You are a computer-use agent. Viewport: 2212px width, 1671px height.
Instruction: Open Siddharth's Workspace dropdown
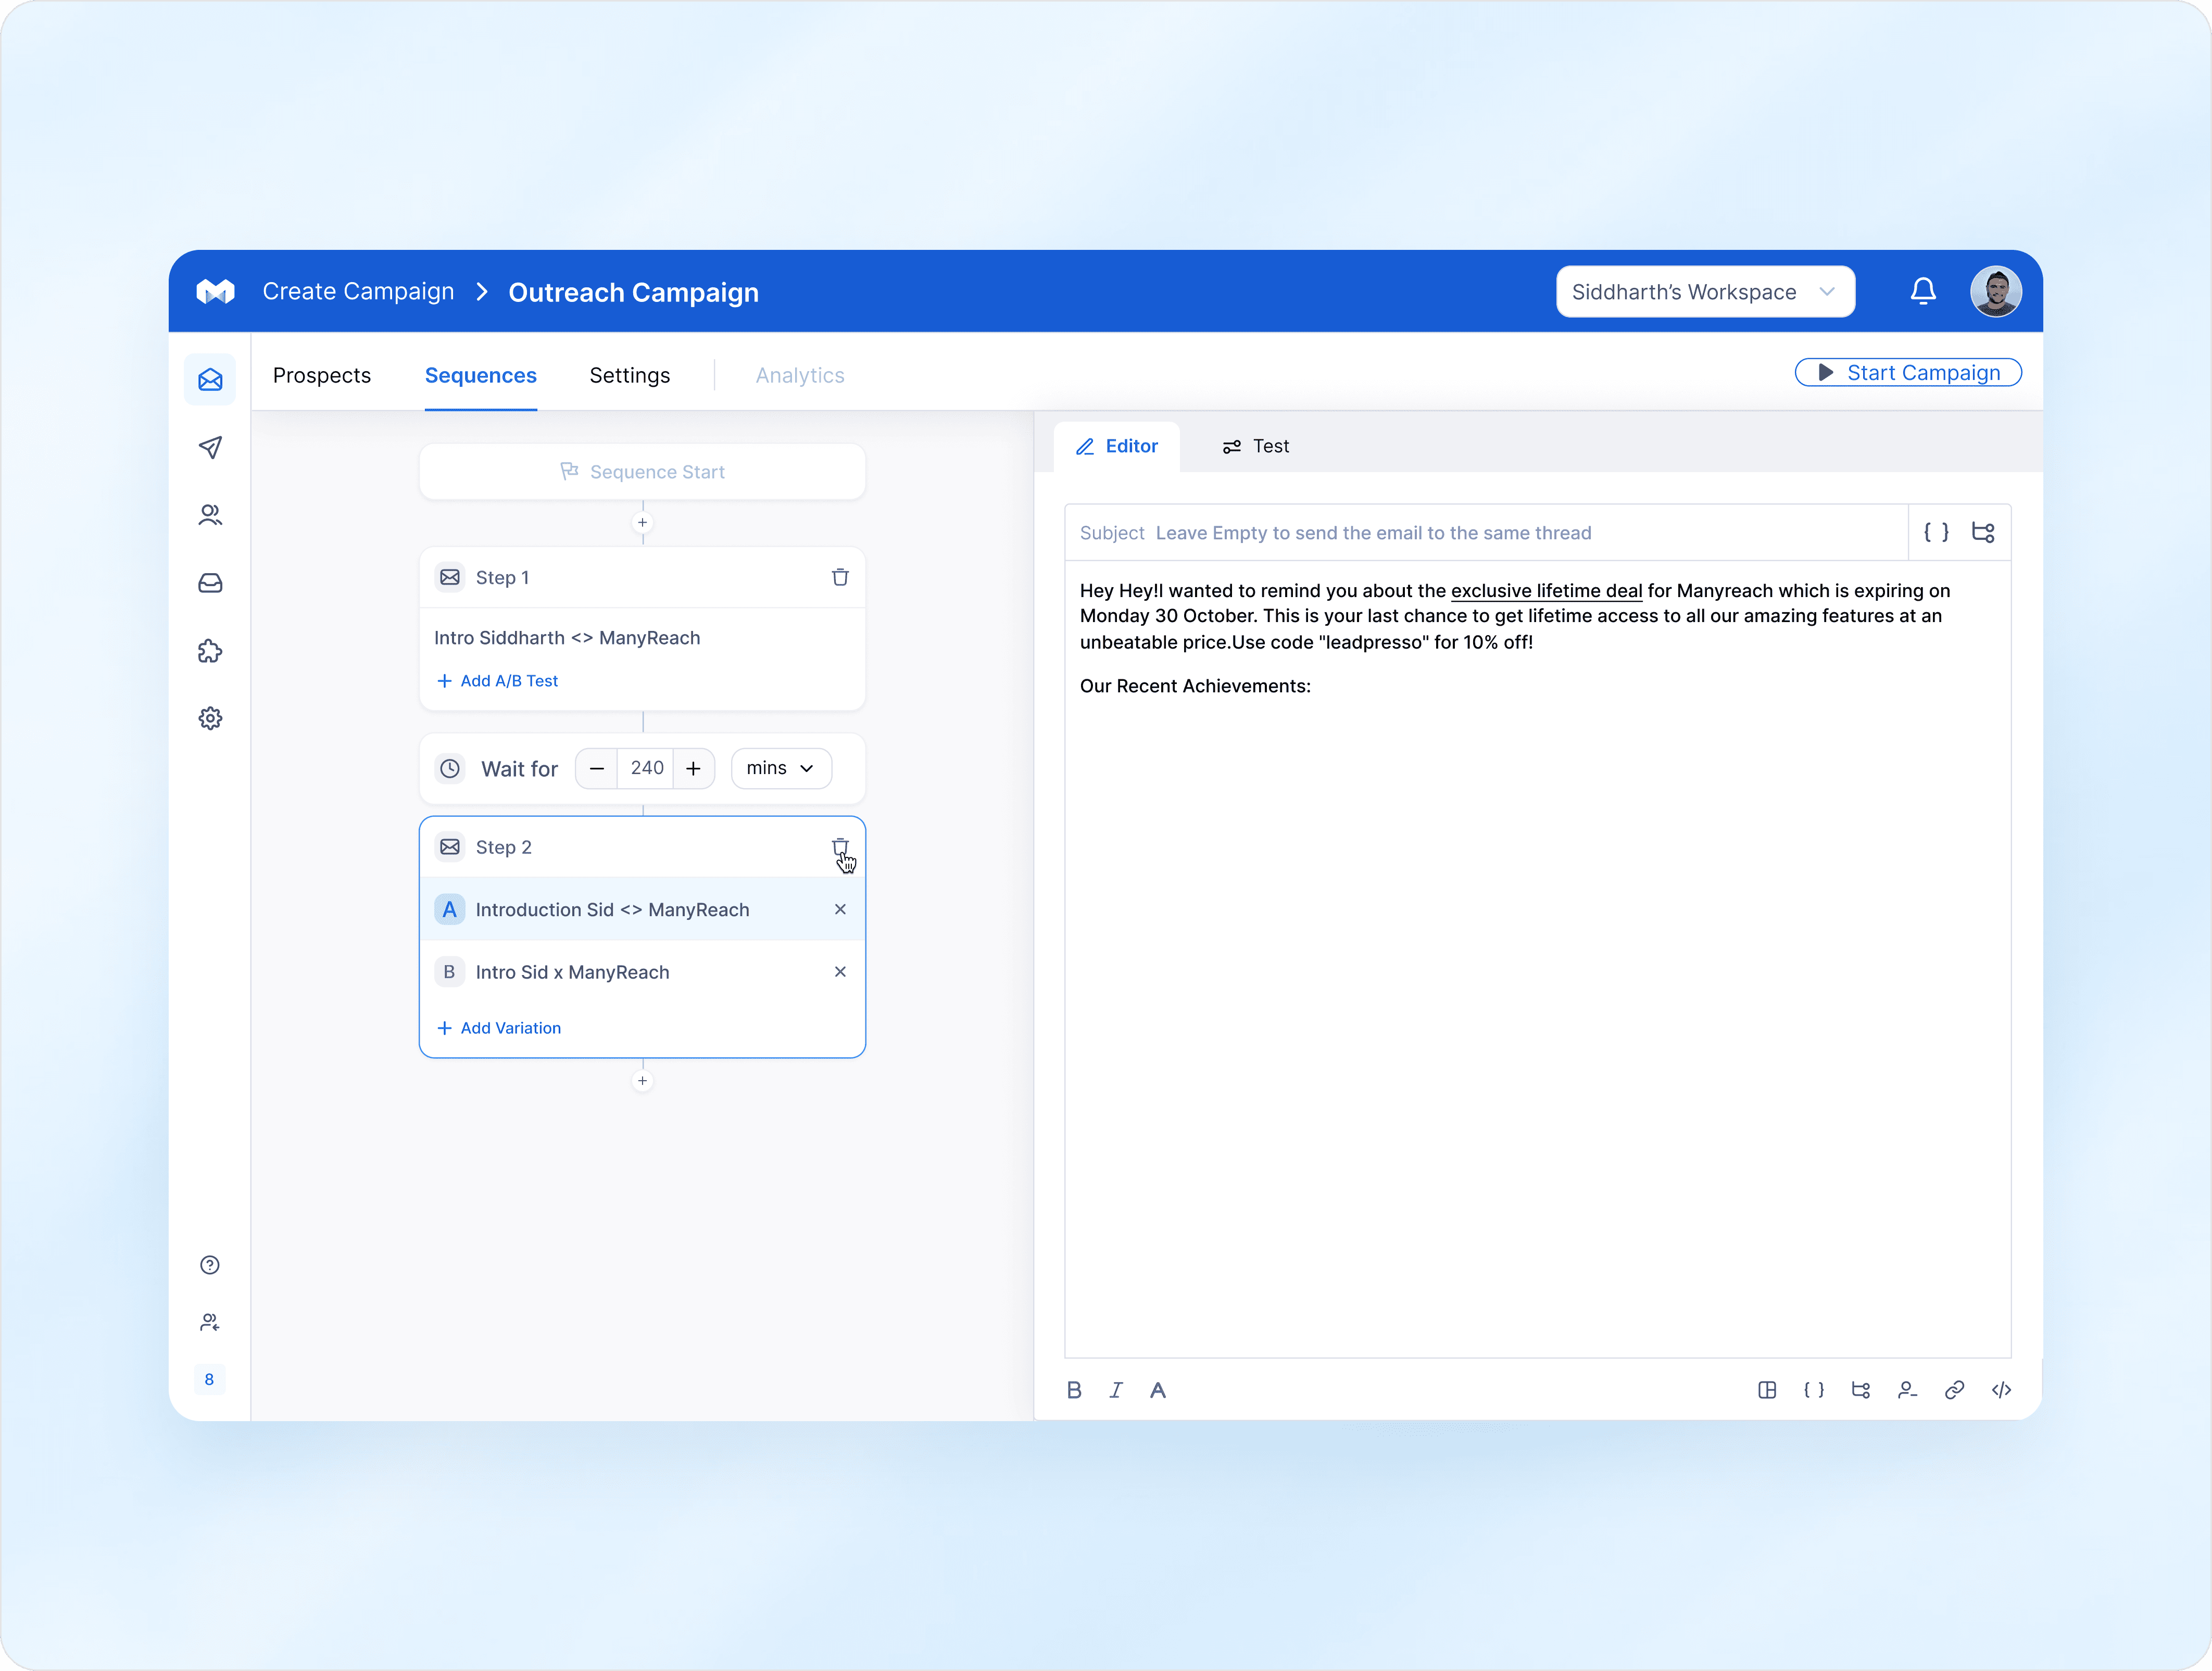1705,291
